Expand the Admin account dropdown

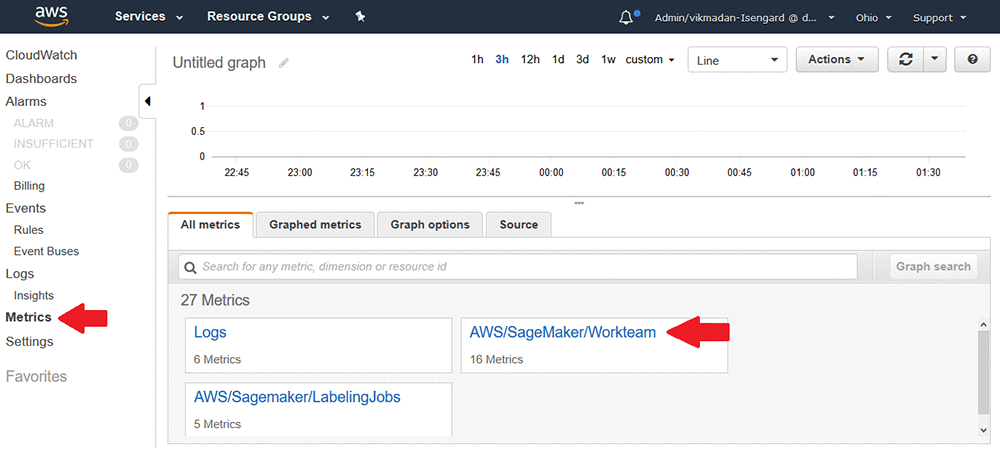745,18
